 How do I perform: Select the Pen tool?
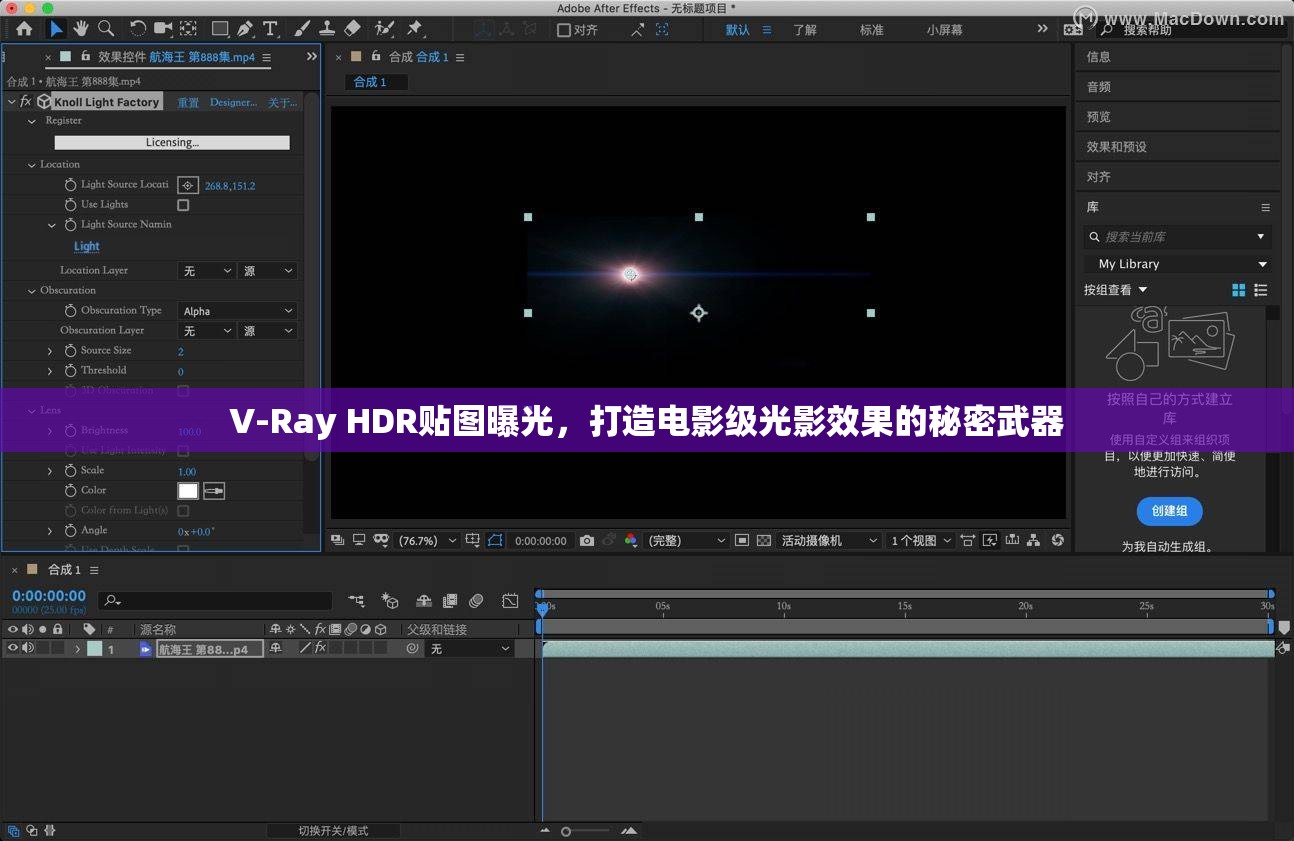click(245, 29)
